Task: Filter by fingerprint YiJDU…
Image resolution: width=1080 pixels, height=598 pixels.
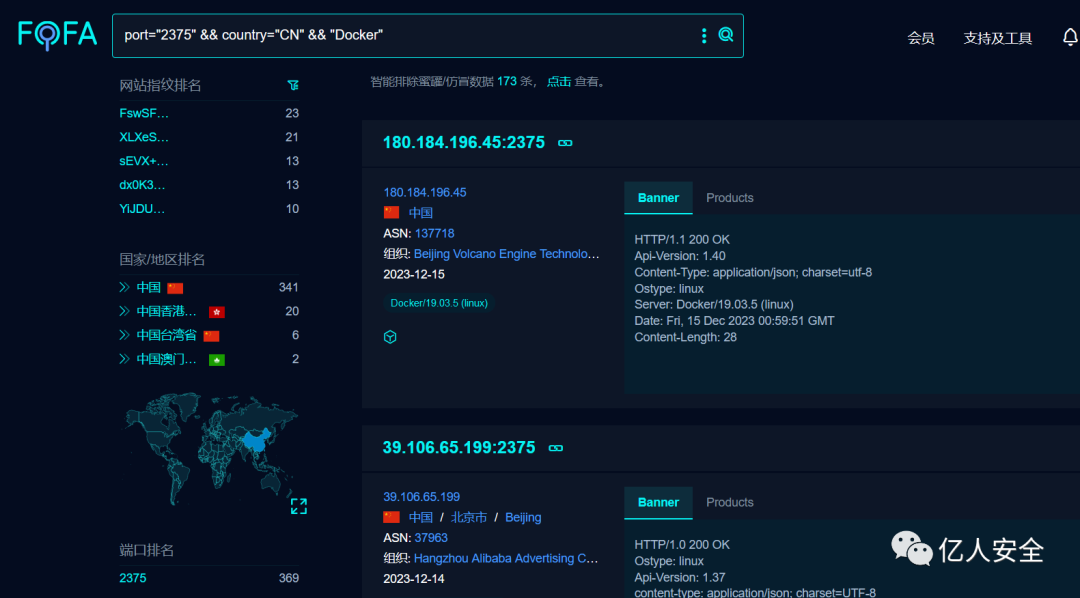Action: point(142,209)
